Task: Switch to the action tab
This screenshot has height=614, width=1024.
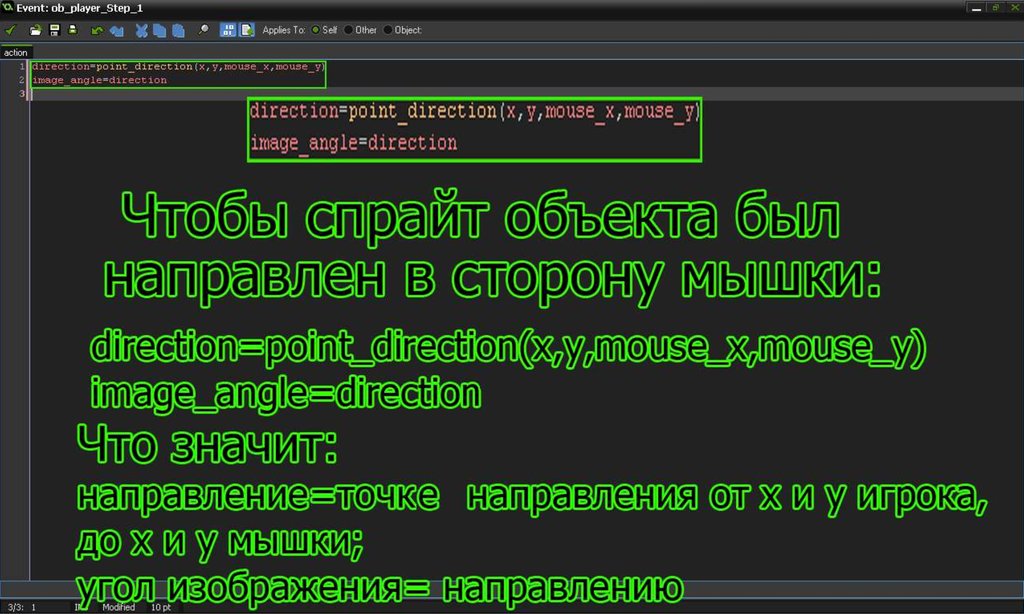Action: [16, 52]
